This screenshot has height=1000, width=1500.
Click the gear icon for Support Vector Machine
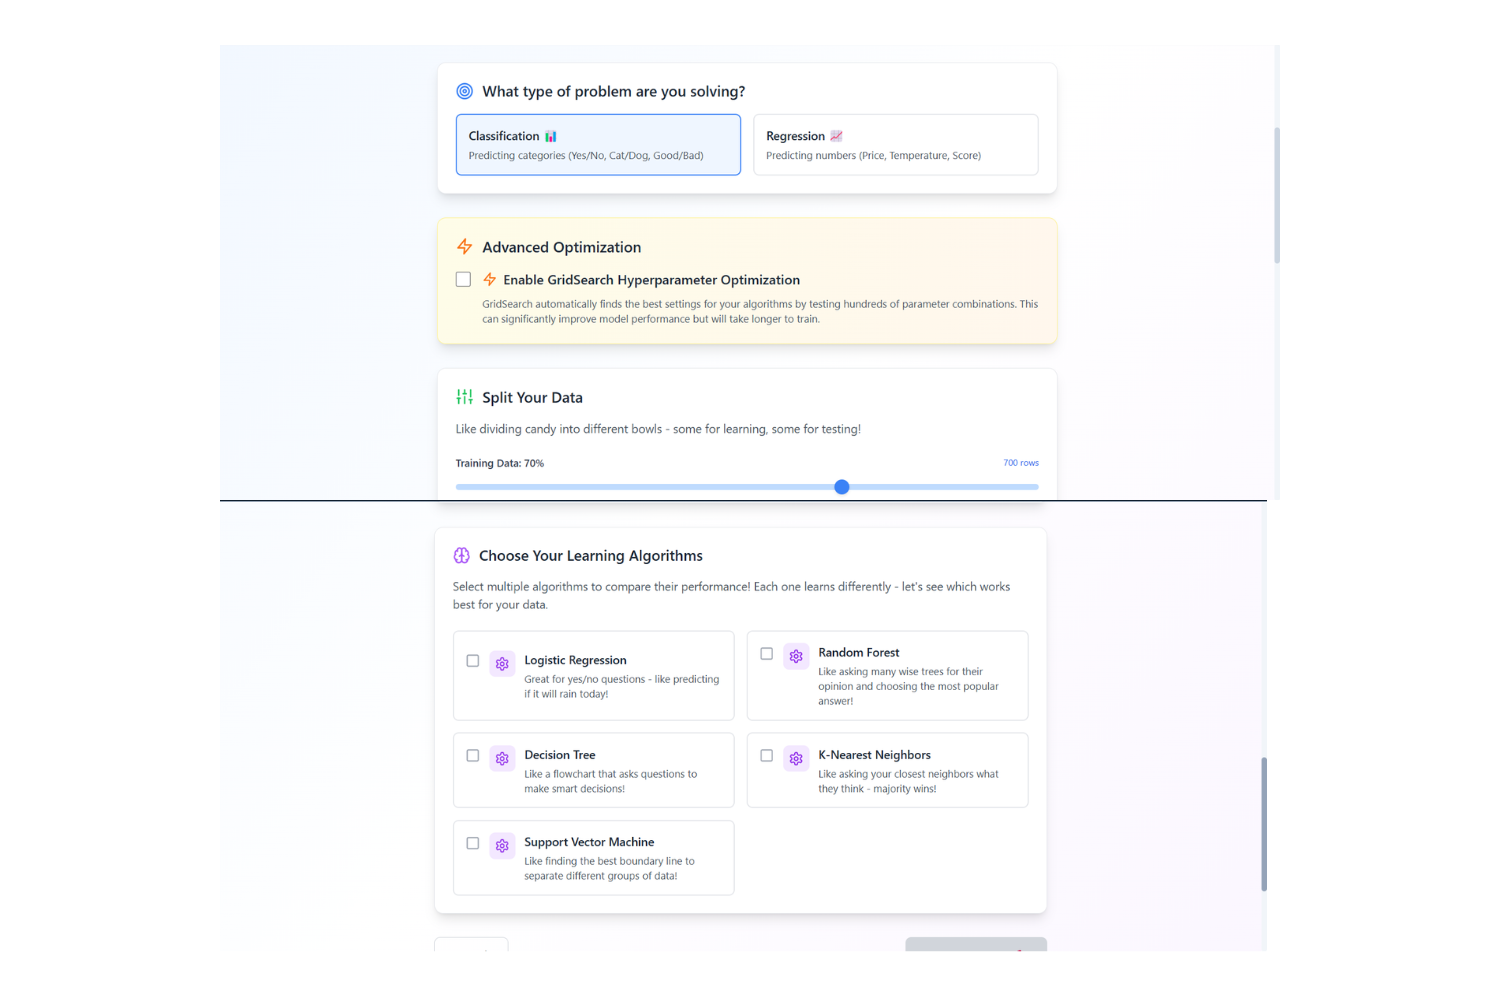[x=502, y=846]
